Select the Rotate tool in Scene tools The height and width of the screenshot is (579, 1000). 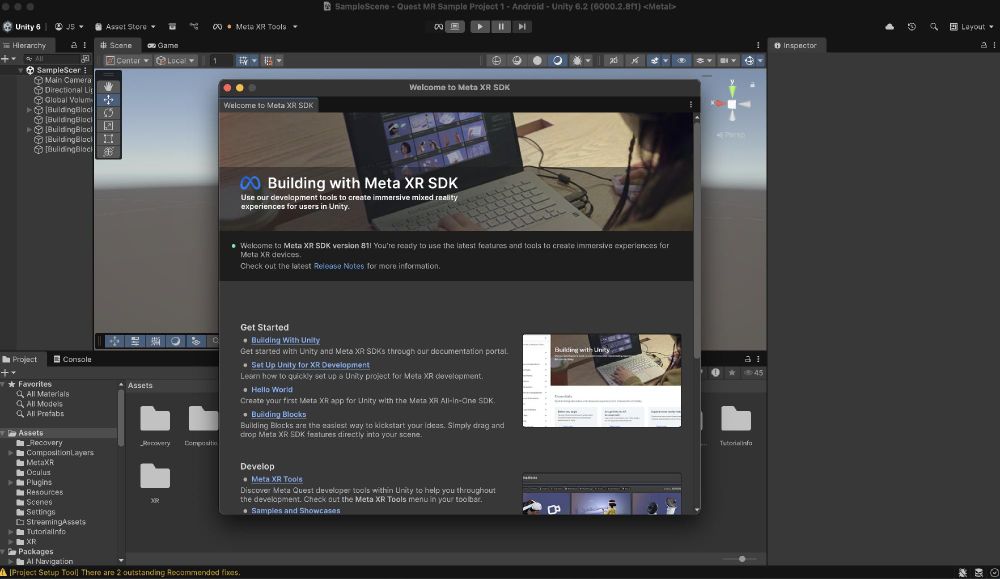coord(108,113)
